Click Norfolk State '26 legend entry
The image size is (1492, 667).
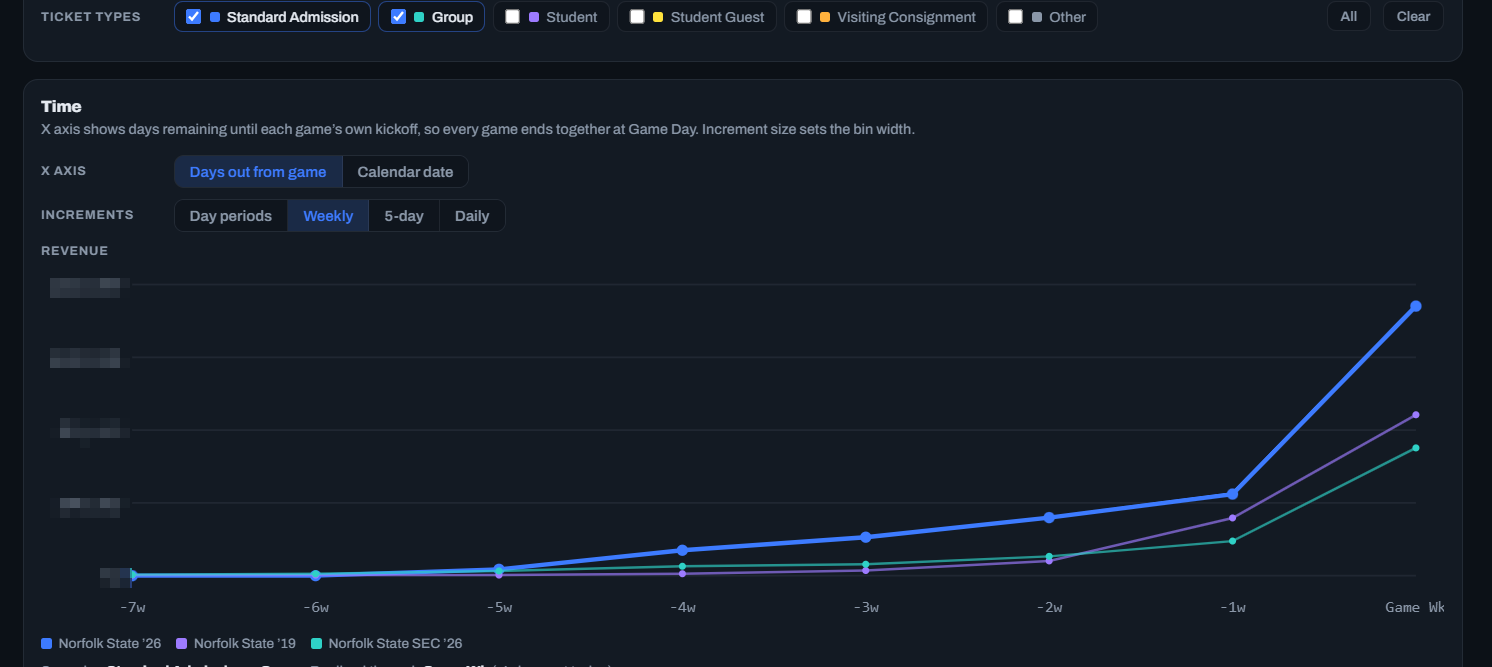click(101, 644)
